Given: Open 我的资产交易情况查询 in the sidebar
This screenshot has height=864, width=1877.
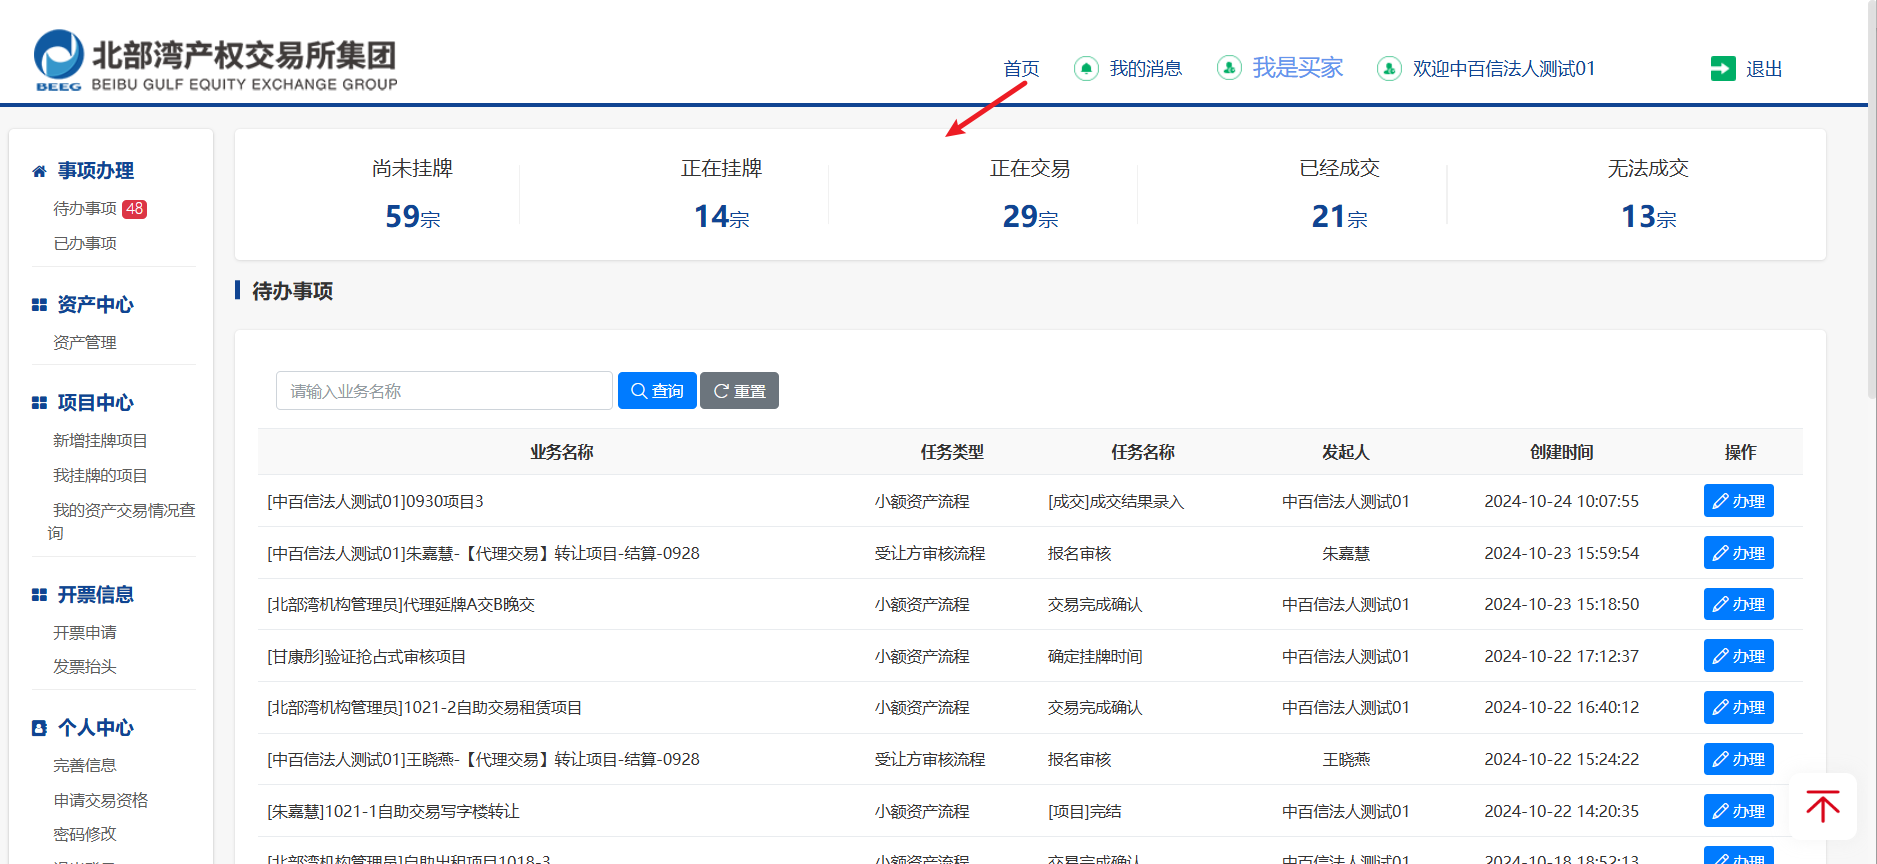Looking at the screenshot, I should pos(121,521).
